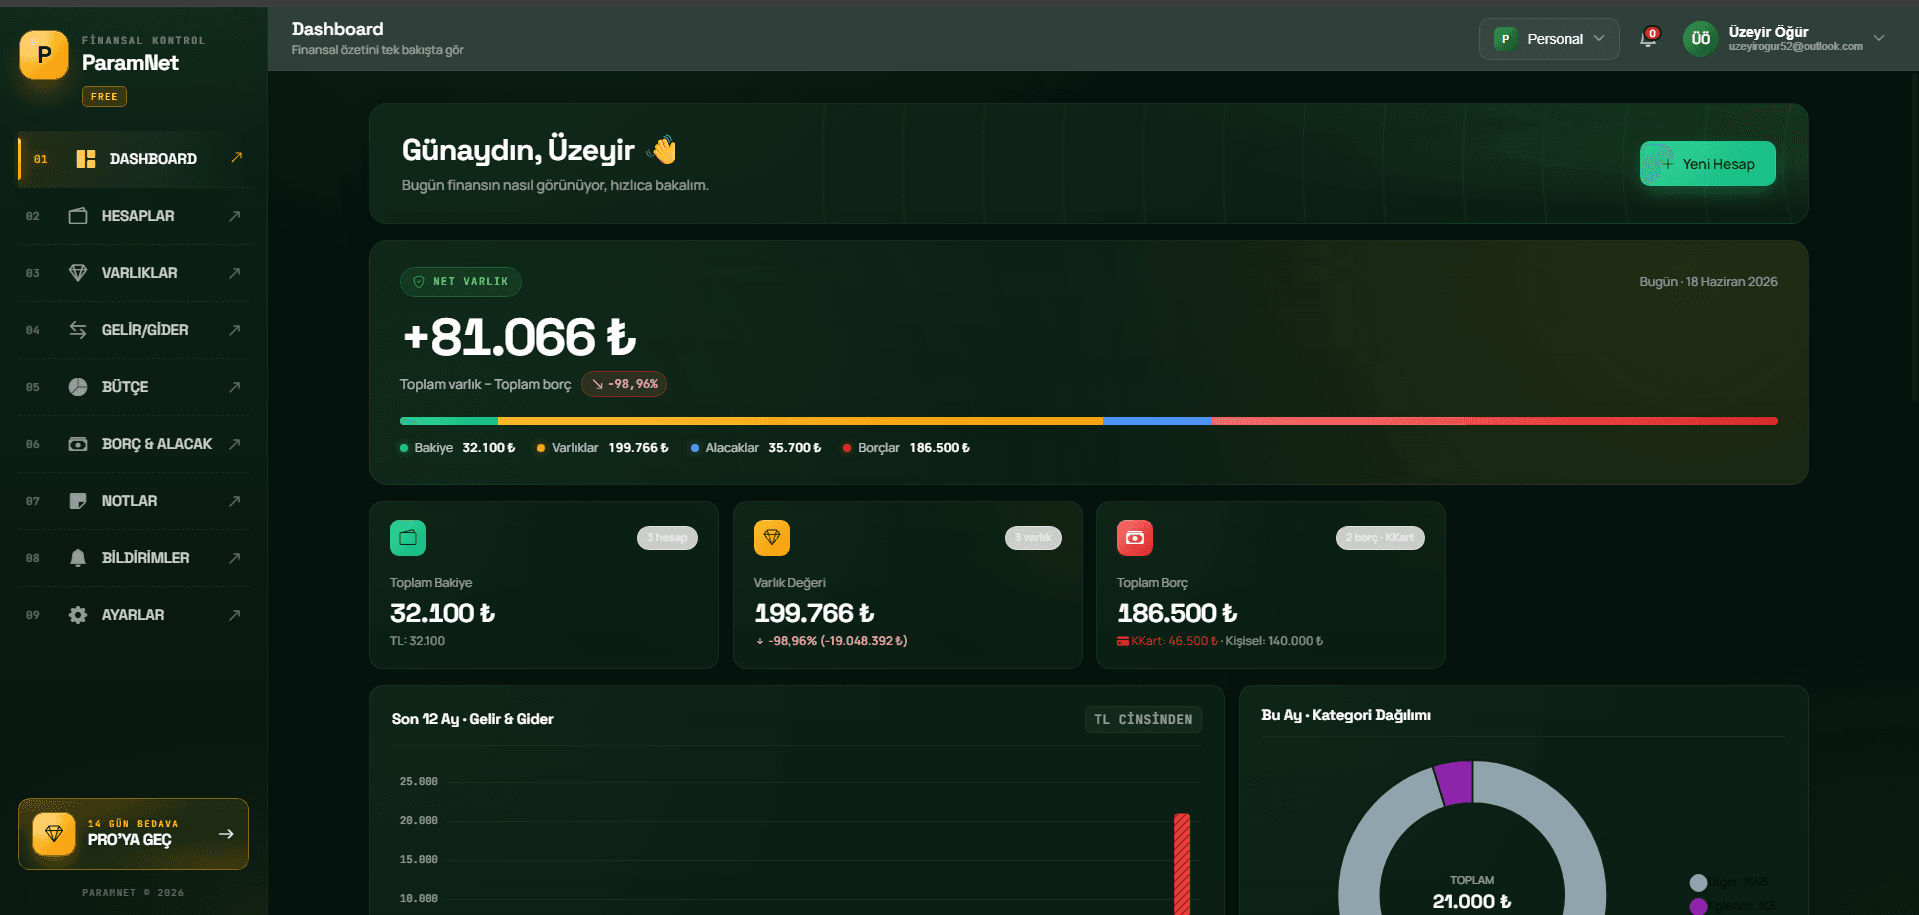Open the Borç & Alacak section

tap(134, 444)
